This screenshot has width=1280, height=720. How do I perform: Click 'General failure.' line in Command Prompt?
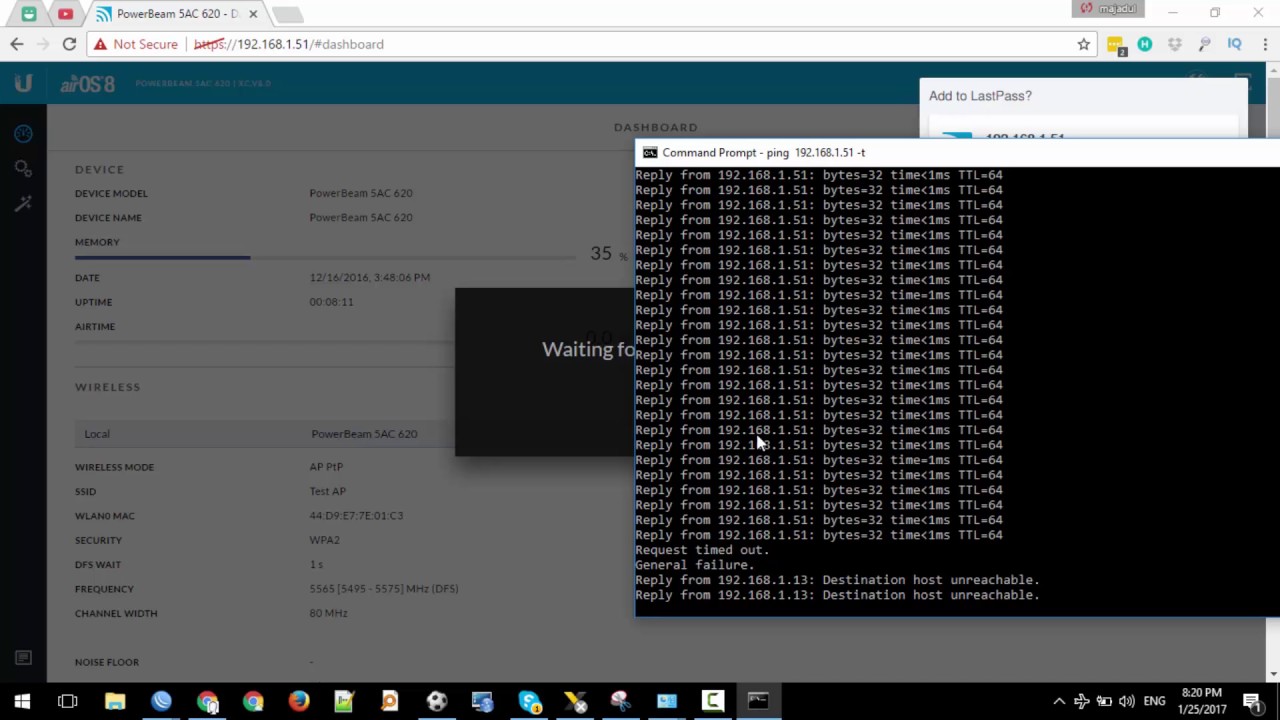point(695,565)
